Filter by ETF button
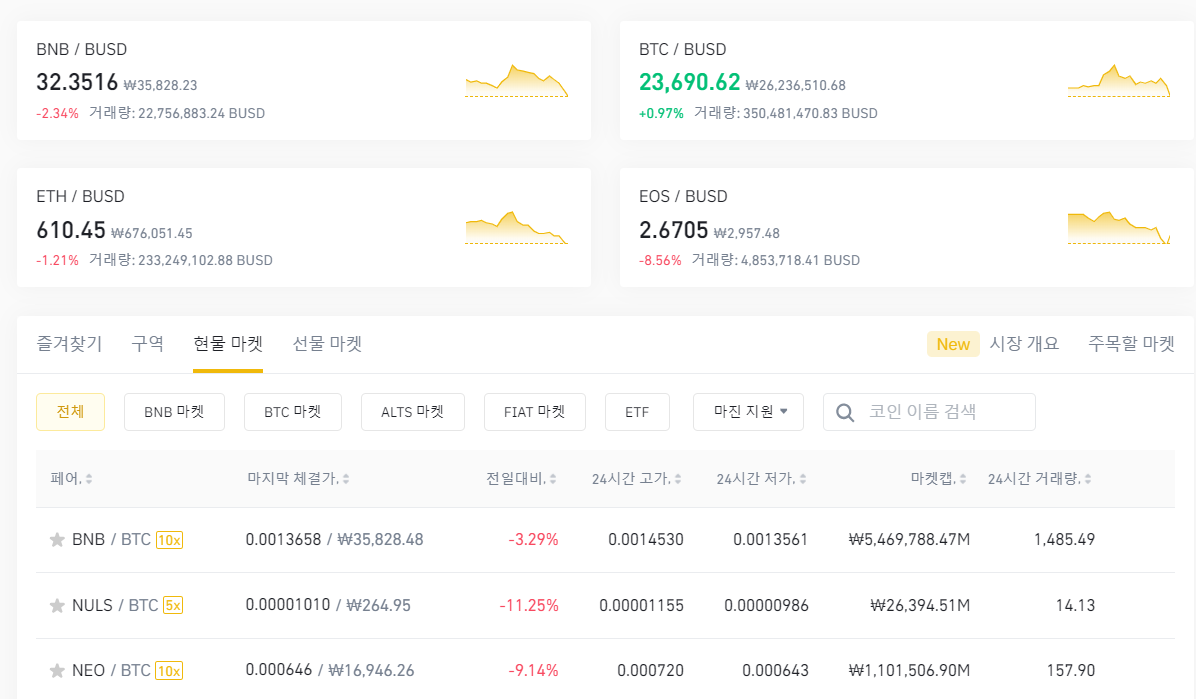The height and width of the screenshot is (699, 1196). 638,412
